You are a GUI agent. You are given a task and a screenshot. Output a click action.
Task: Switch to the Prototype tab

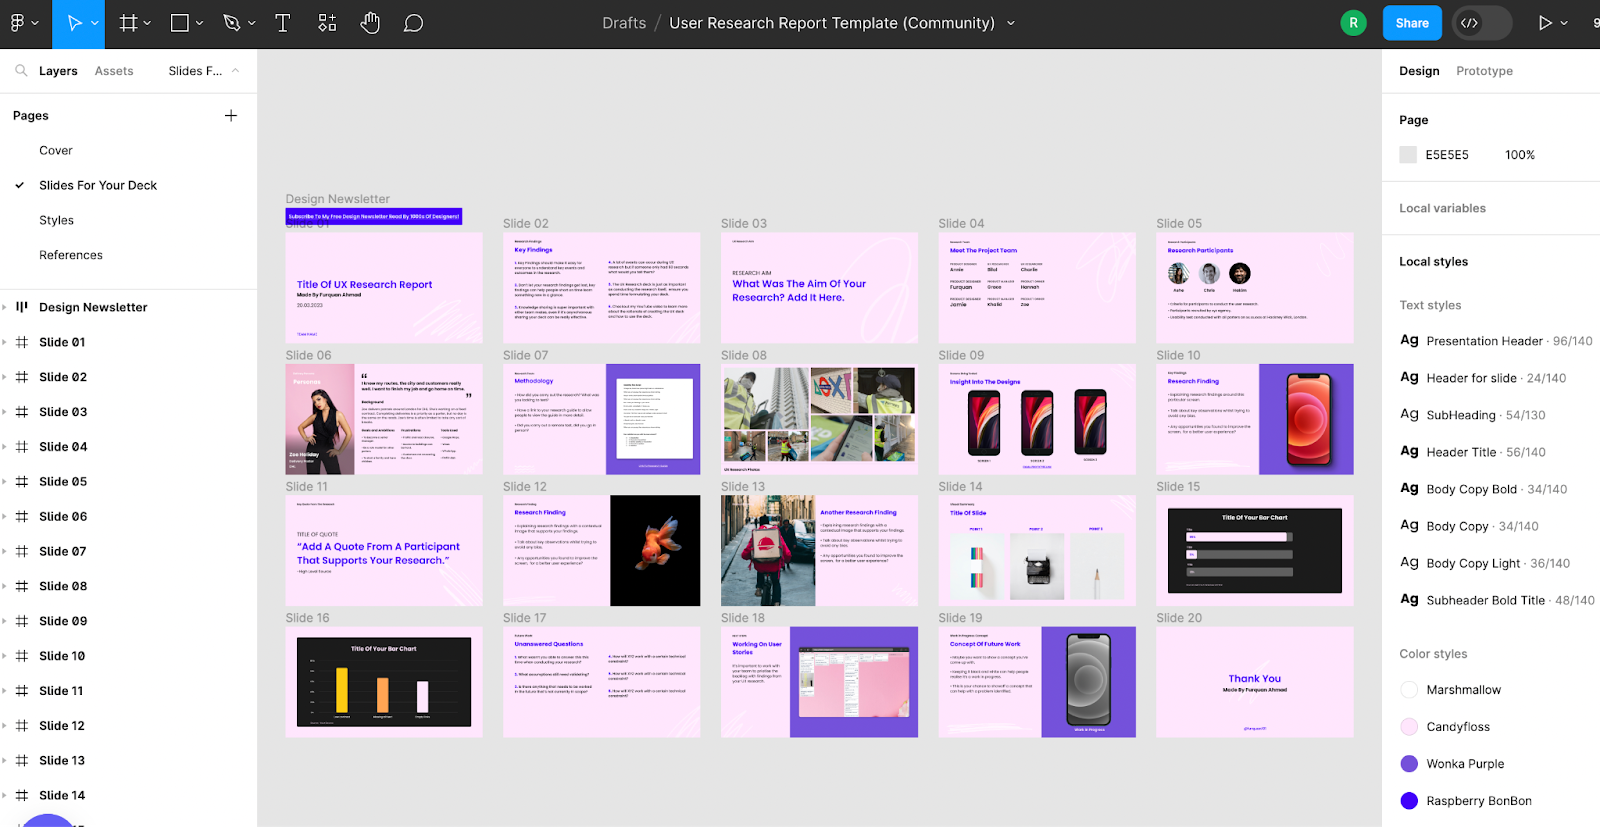1484,71
